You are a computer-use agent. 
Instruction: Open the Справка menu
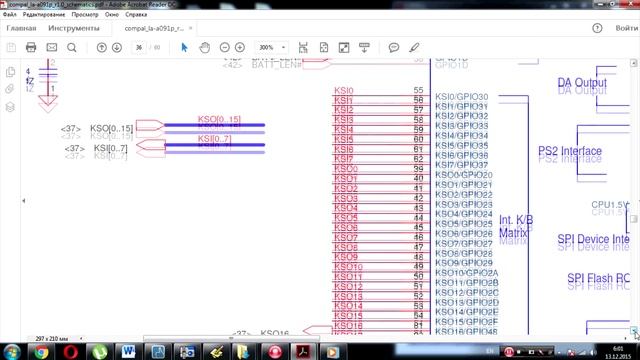tap(136, 15)
